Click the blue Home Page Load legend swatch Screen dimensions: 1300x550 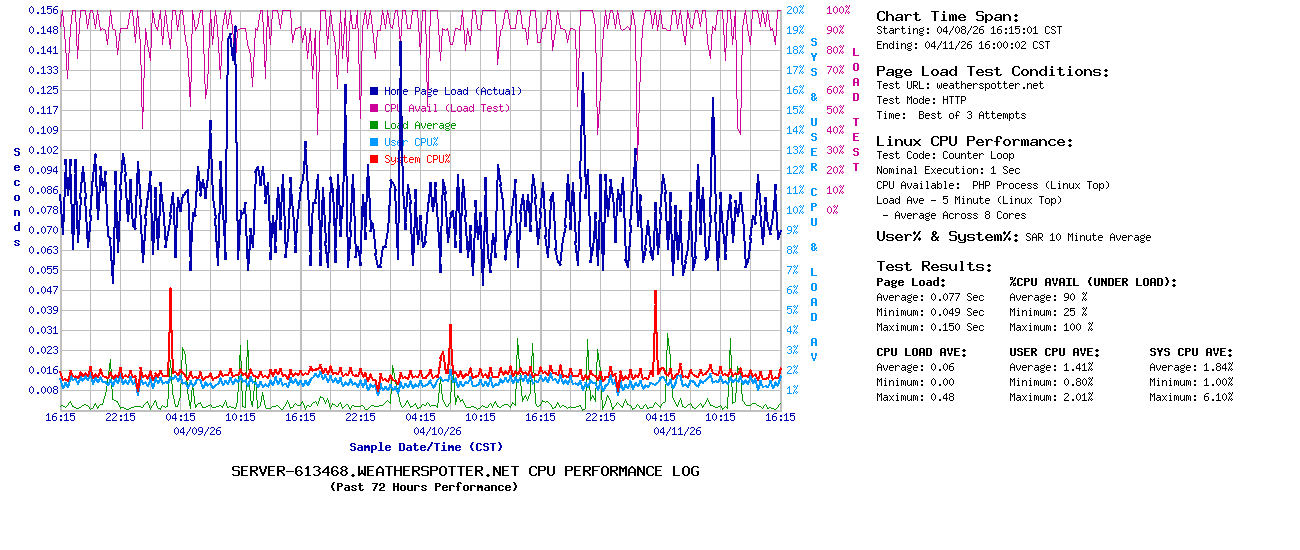click(374, 91)
